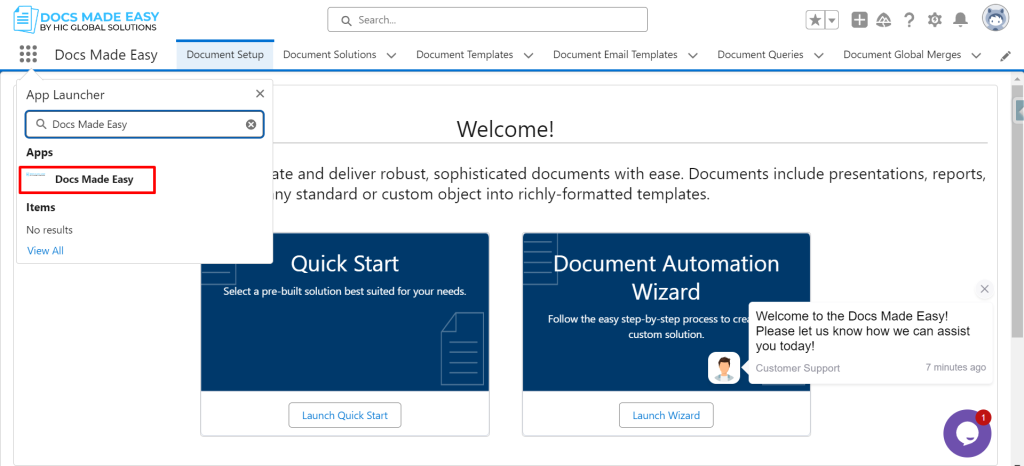Viewport: 1024px width, 466px height.
Task: Open the Trailhead guidance icon
Action: click(x=884, y=20)
